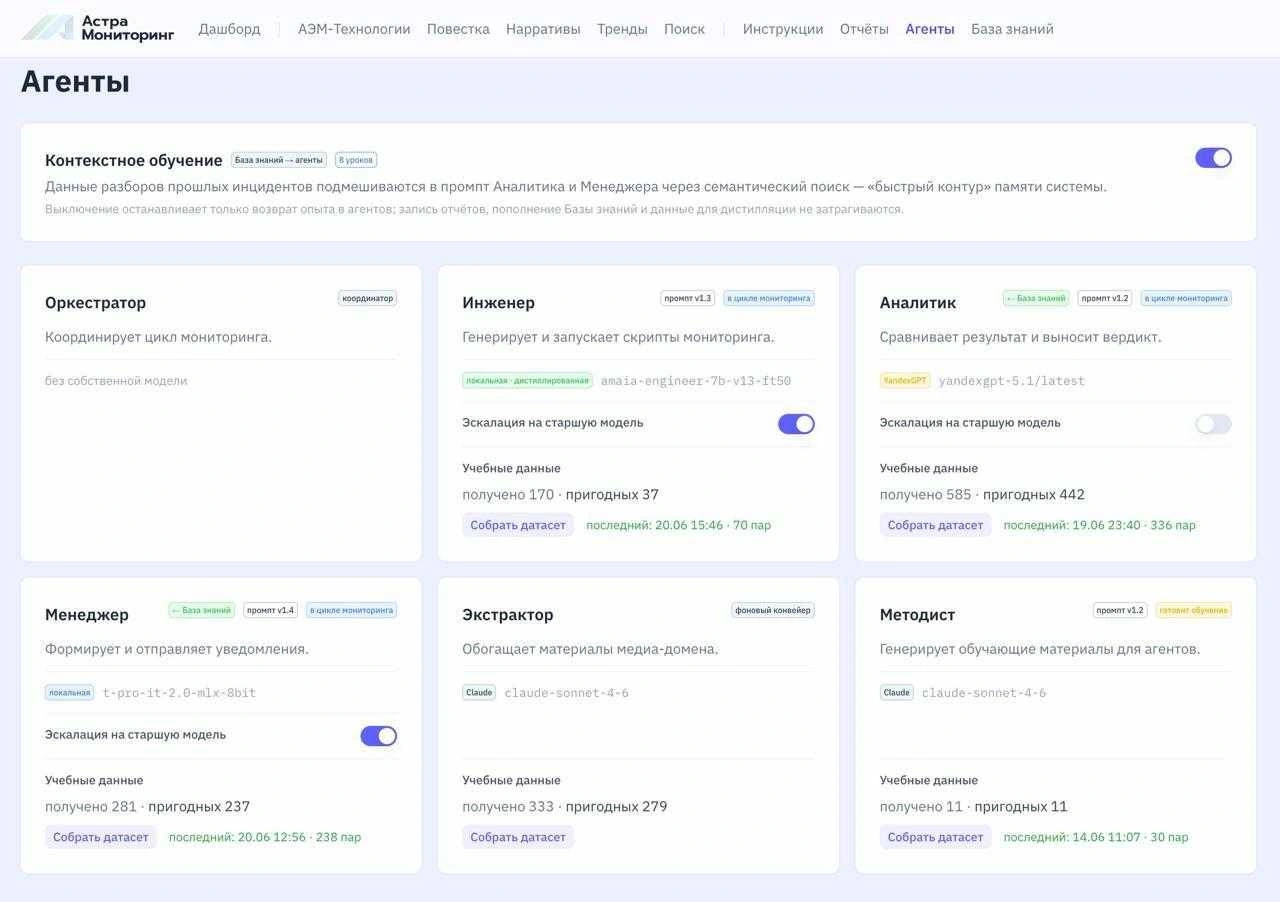Click "без собственной модели" in Оркестратор
The height and width of the screenshot is (902, 1280).
pyautogui.click(x=116, y=381)
